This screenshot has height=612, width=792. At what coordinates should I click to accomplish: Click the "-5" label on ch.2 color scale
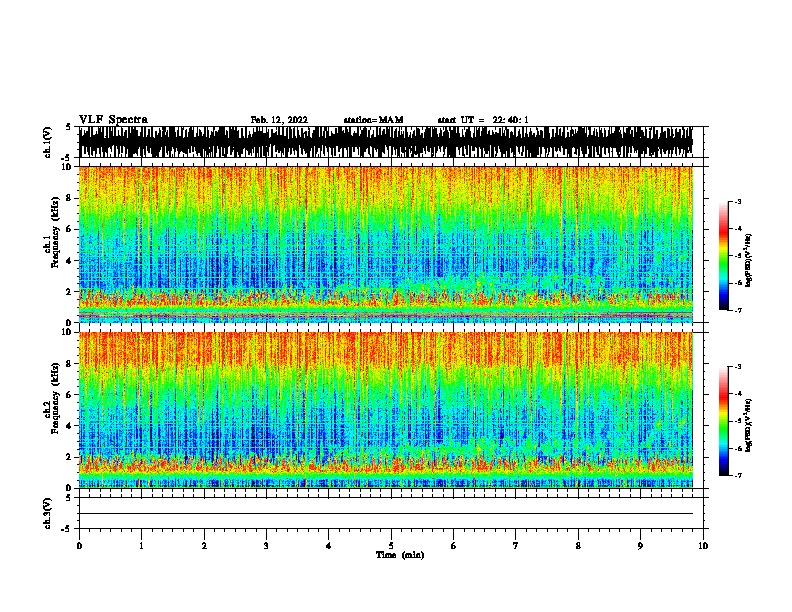pos(738,421)
